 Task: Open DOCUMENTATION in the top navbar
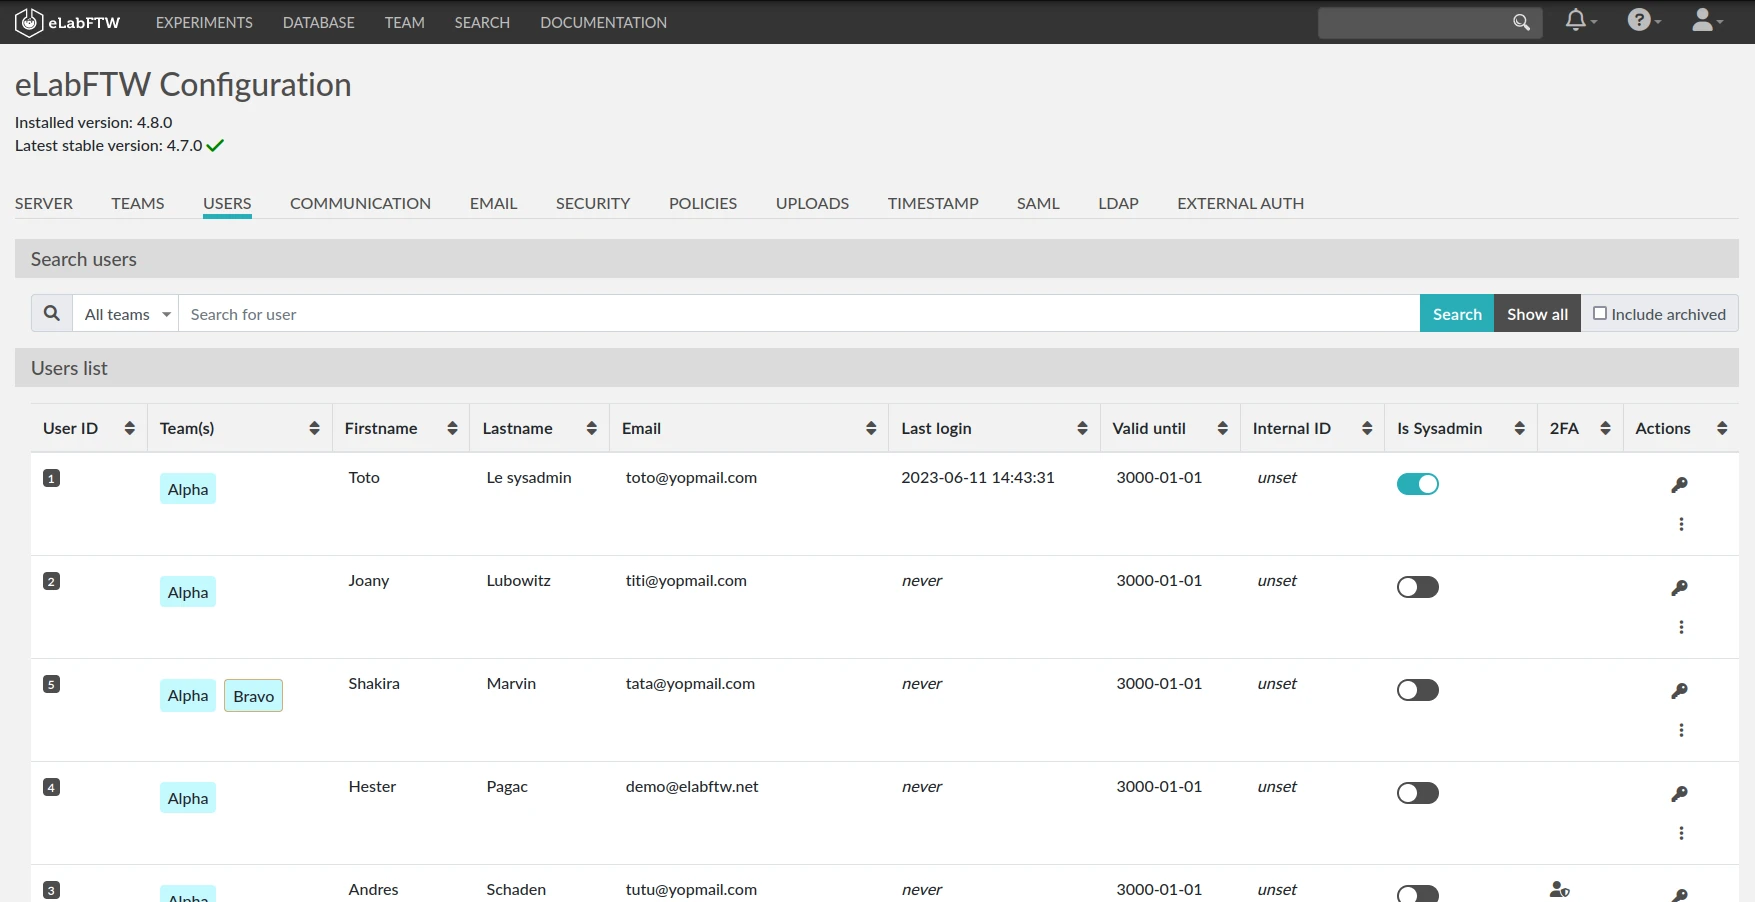coord(603,22)
